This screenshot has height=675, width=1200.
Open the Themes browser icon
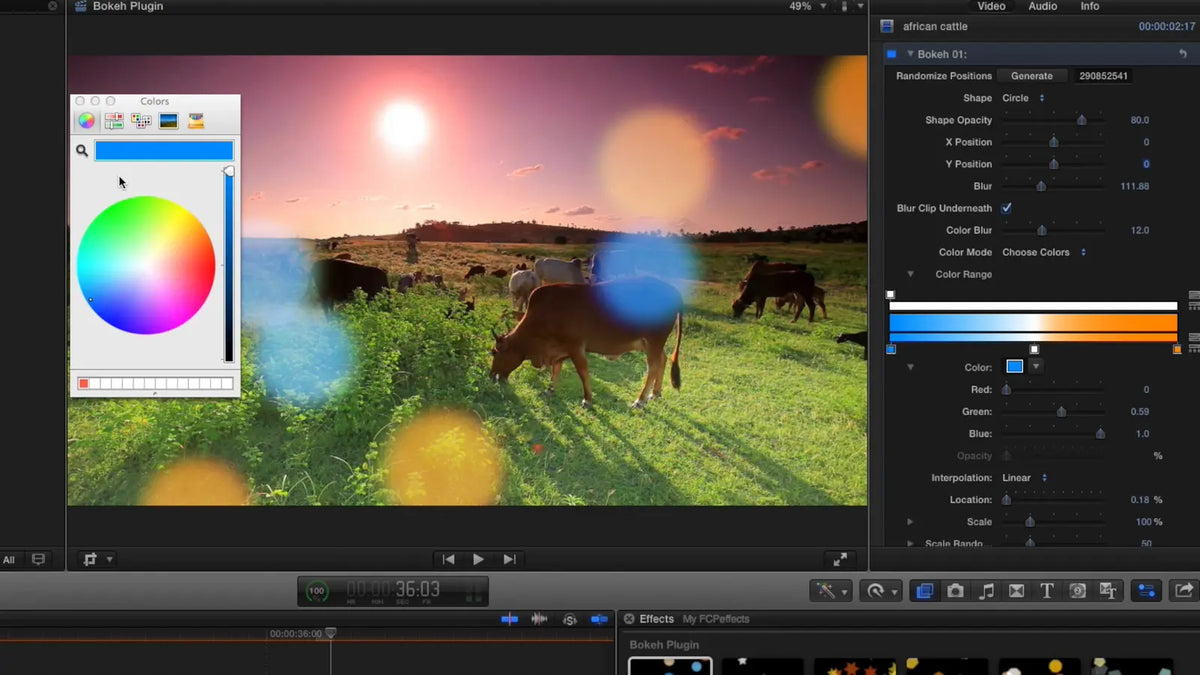click(x=1108, y=591)
